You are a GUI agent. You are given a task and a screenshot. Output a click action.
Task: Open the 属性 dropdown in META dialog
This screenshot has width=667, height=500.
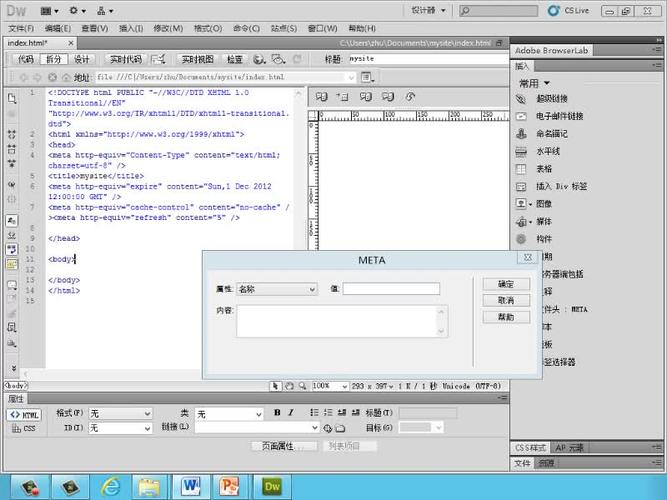(x=277, y=289)
